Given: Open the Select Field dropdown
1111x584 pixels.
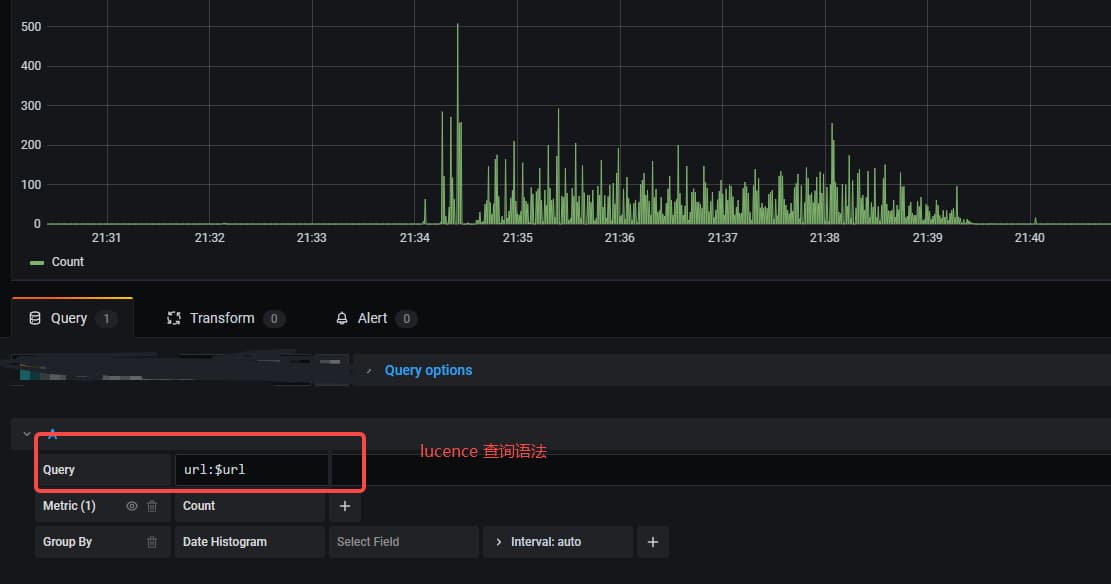Looking at the screenshot, I should 403,542.
